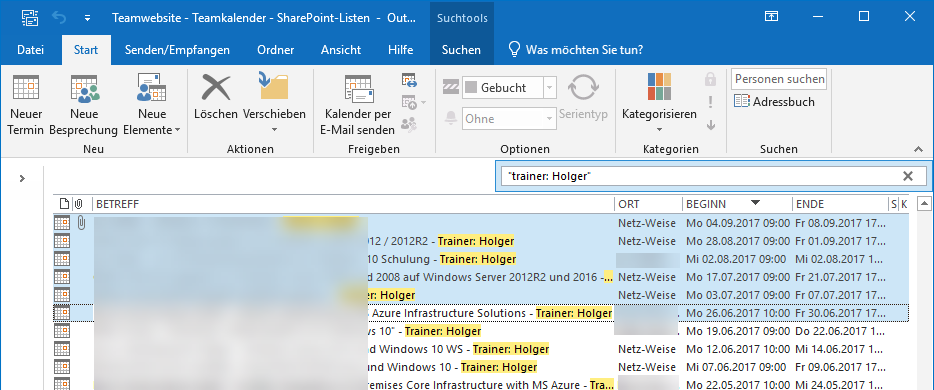
Task: Select the appointment starting Mo 17.07.2017 09:00
Action: click(x=481, y=277)
